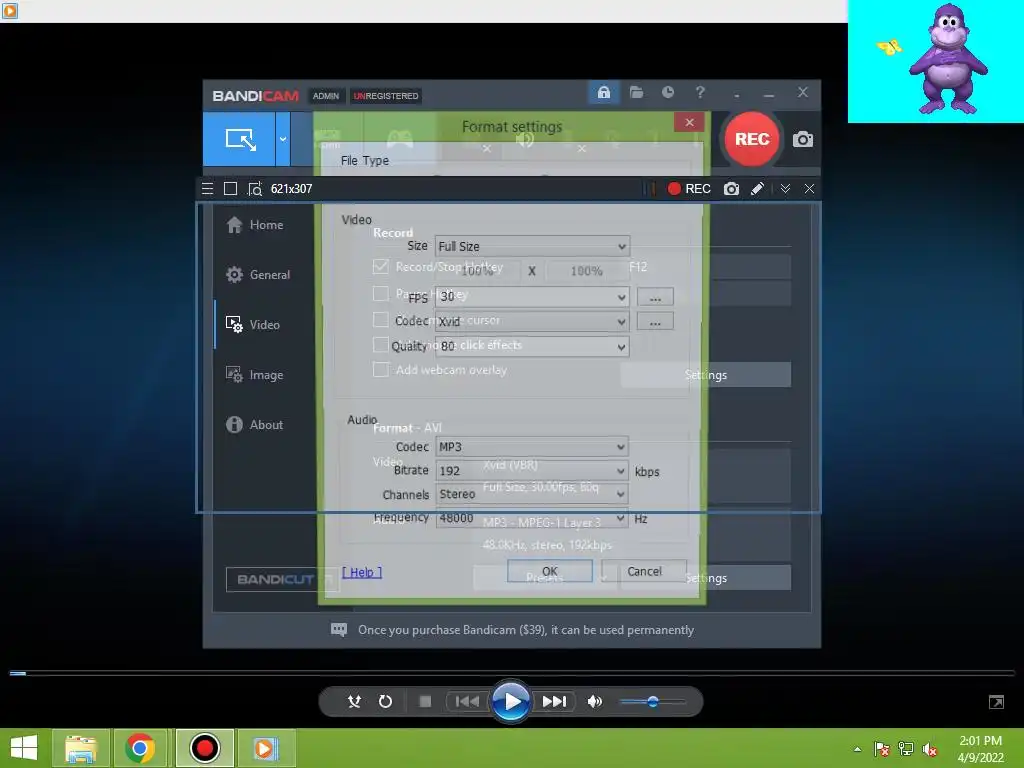Open the scheduled recording clock icon

(667, 92)
